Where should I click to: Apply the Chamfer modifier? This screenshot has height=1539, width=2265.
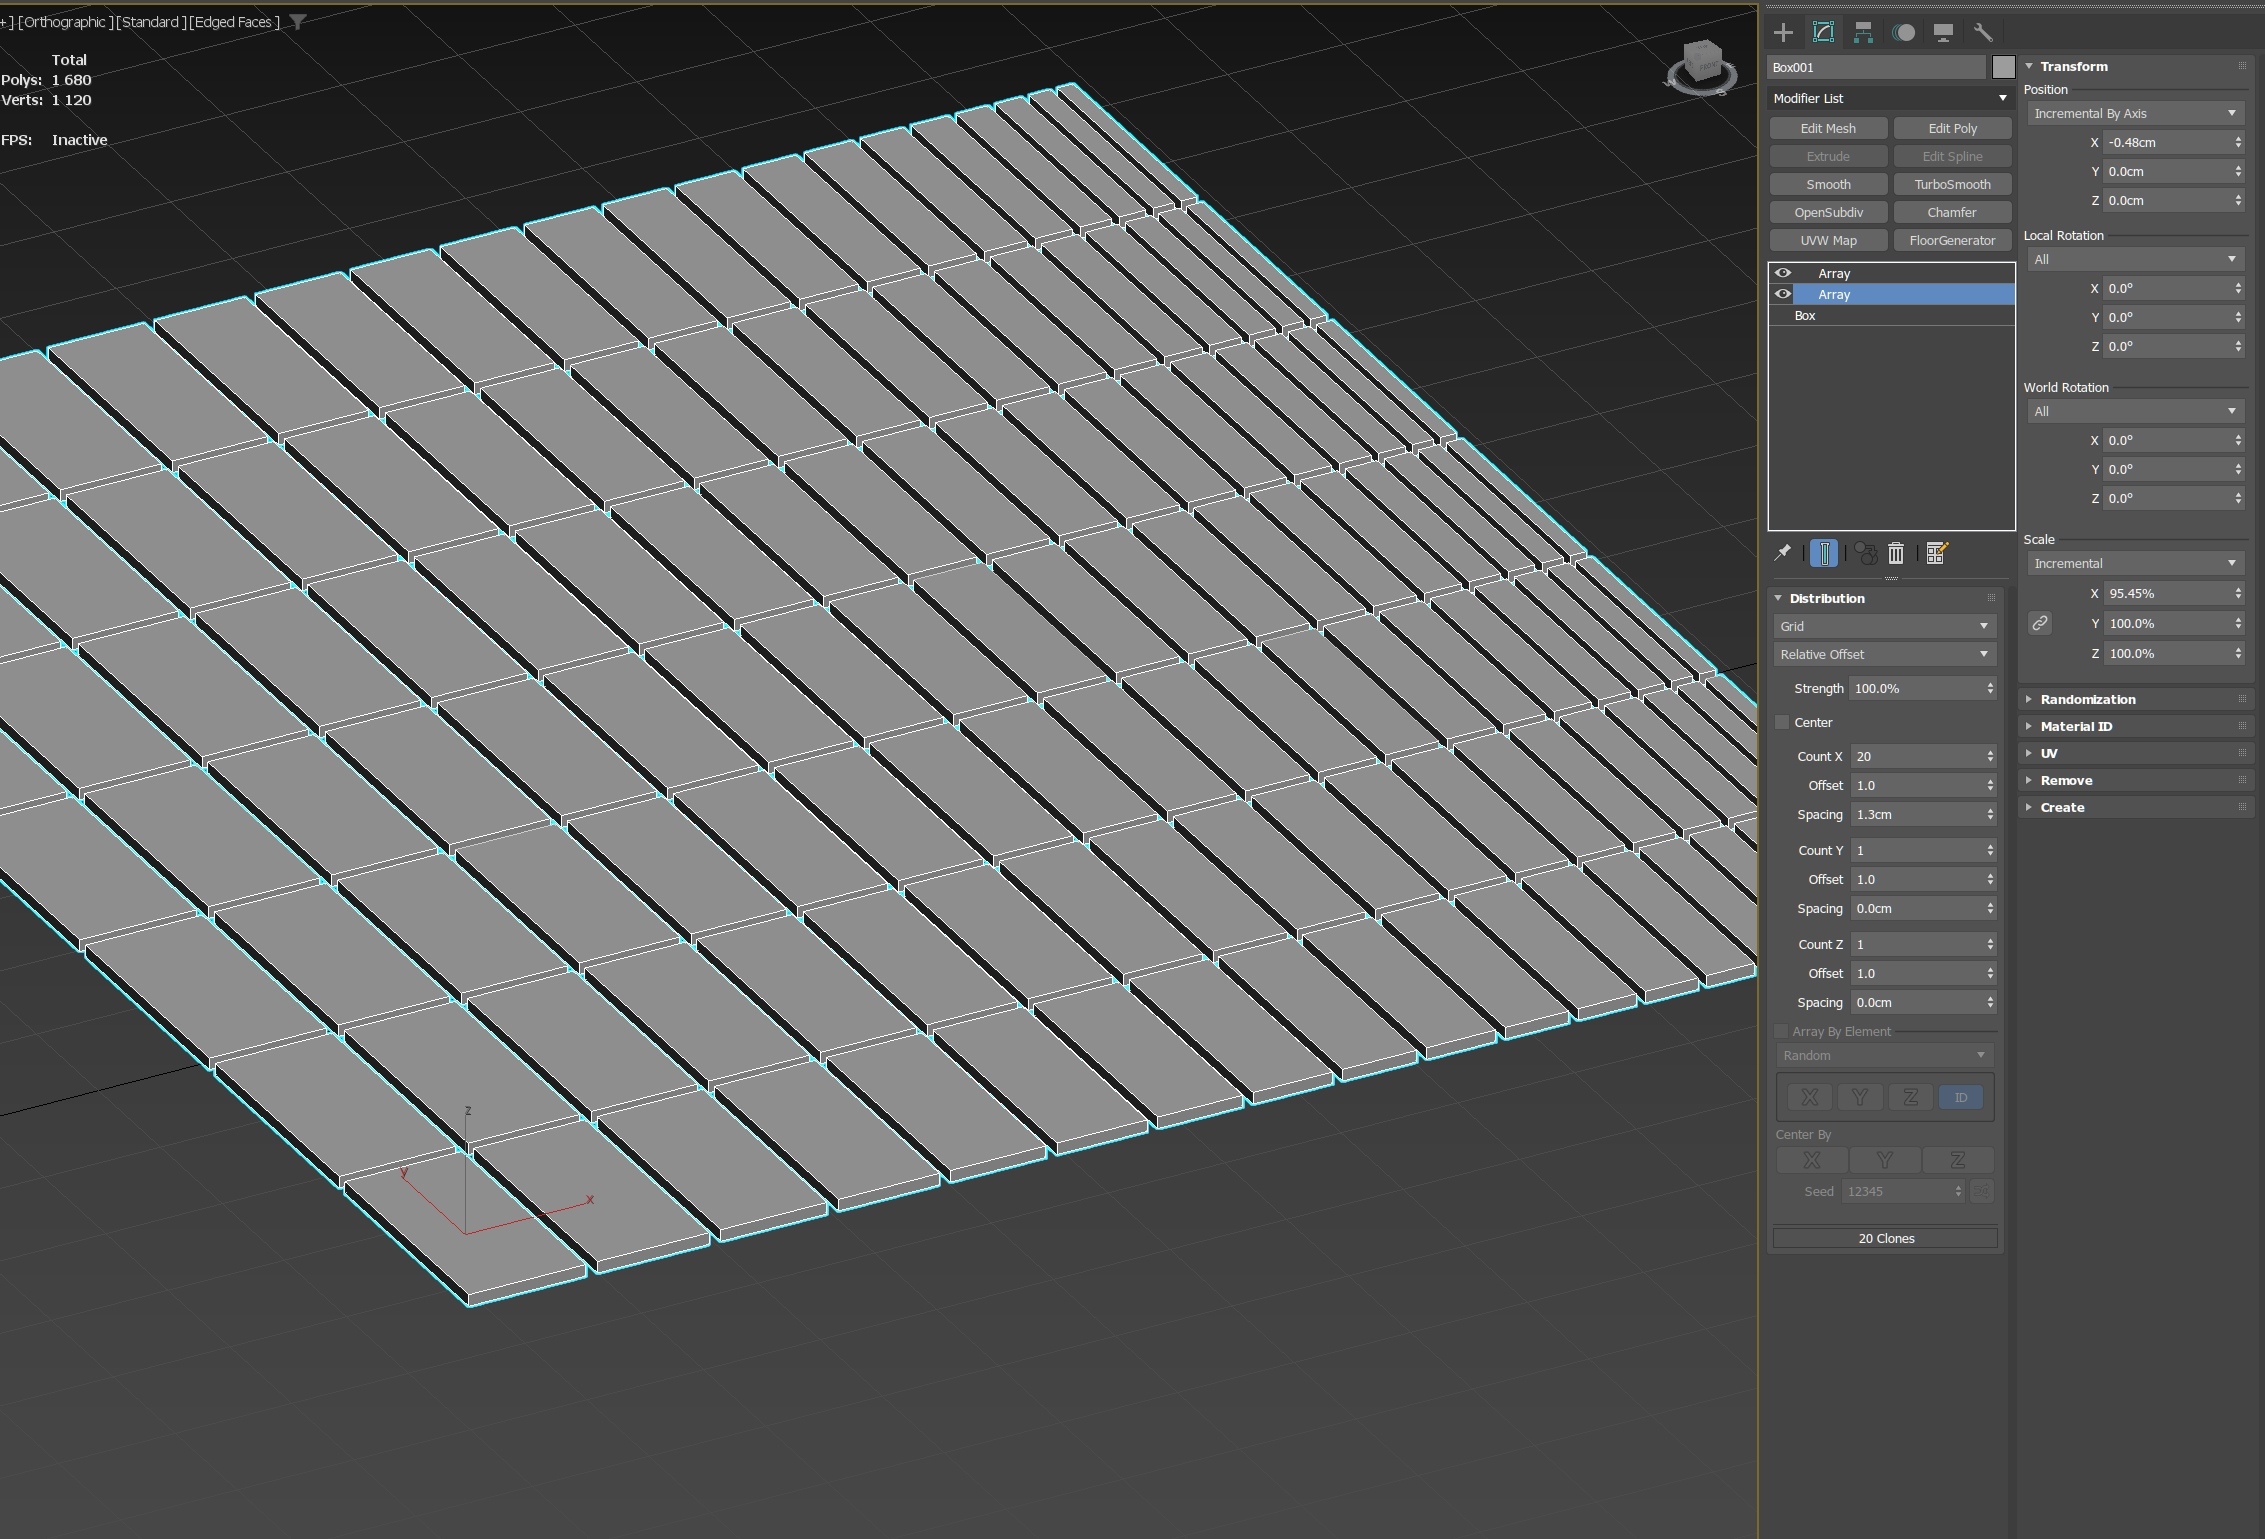click(1952, 212)
